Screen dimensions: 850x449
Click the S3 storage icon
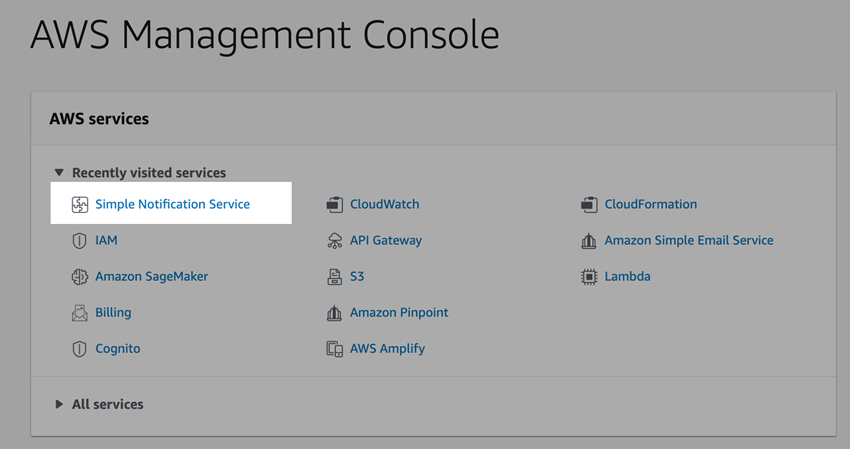[335, 277]
